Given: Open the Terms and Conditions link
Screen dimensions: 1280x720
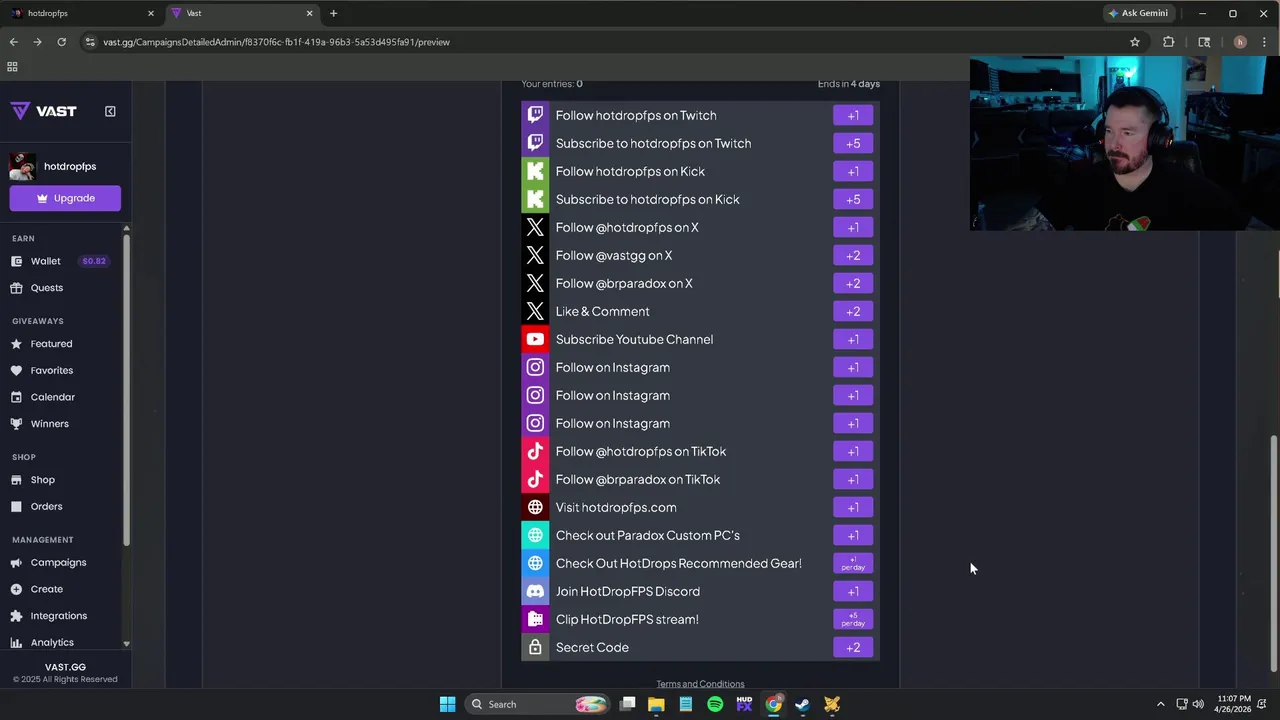Looking at the screenshot, I should [700, 684].
